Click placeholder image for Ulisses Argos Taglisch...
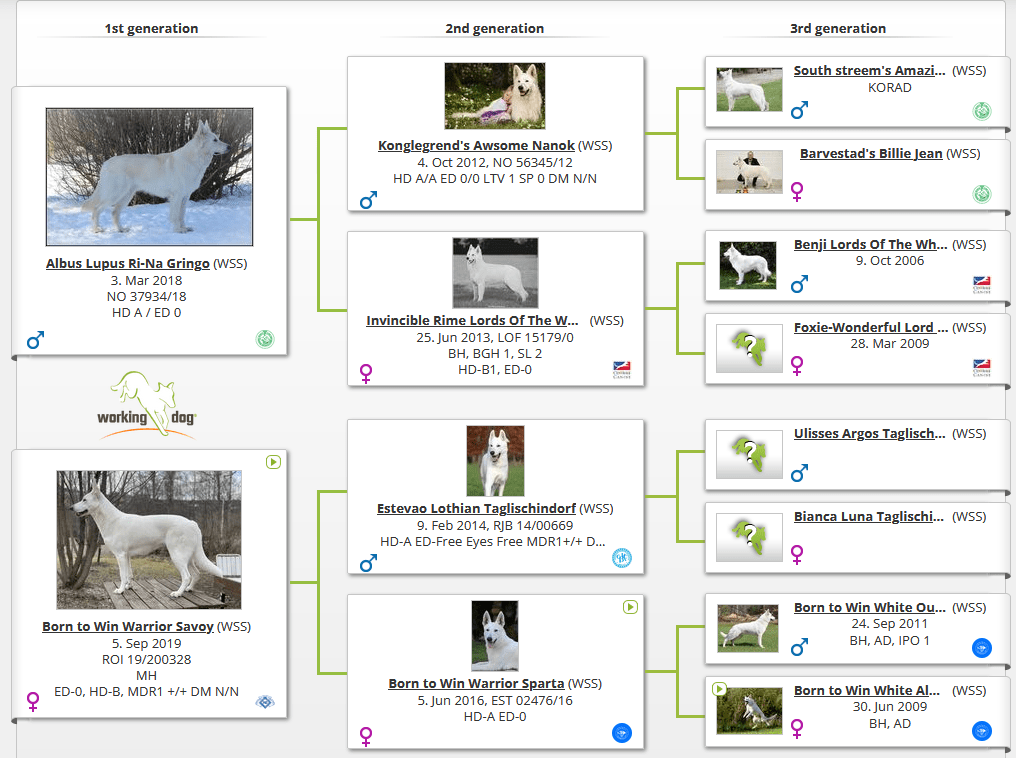Image resolution: width=1016 pixels, height=758 pixels. pos(749,455)
